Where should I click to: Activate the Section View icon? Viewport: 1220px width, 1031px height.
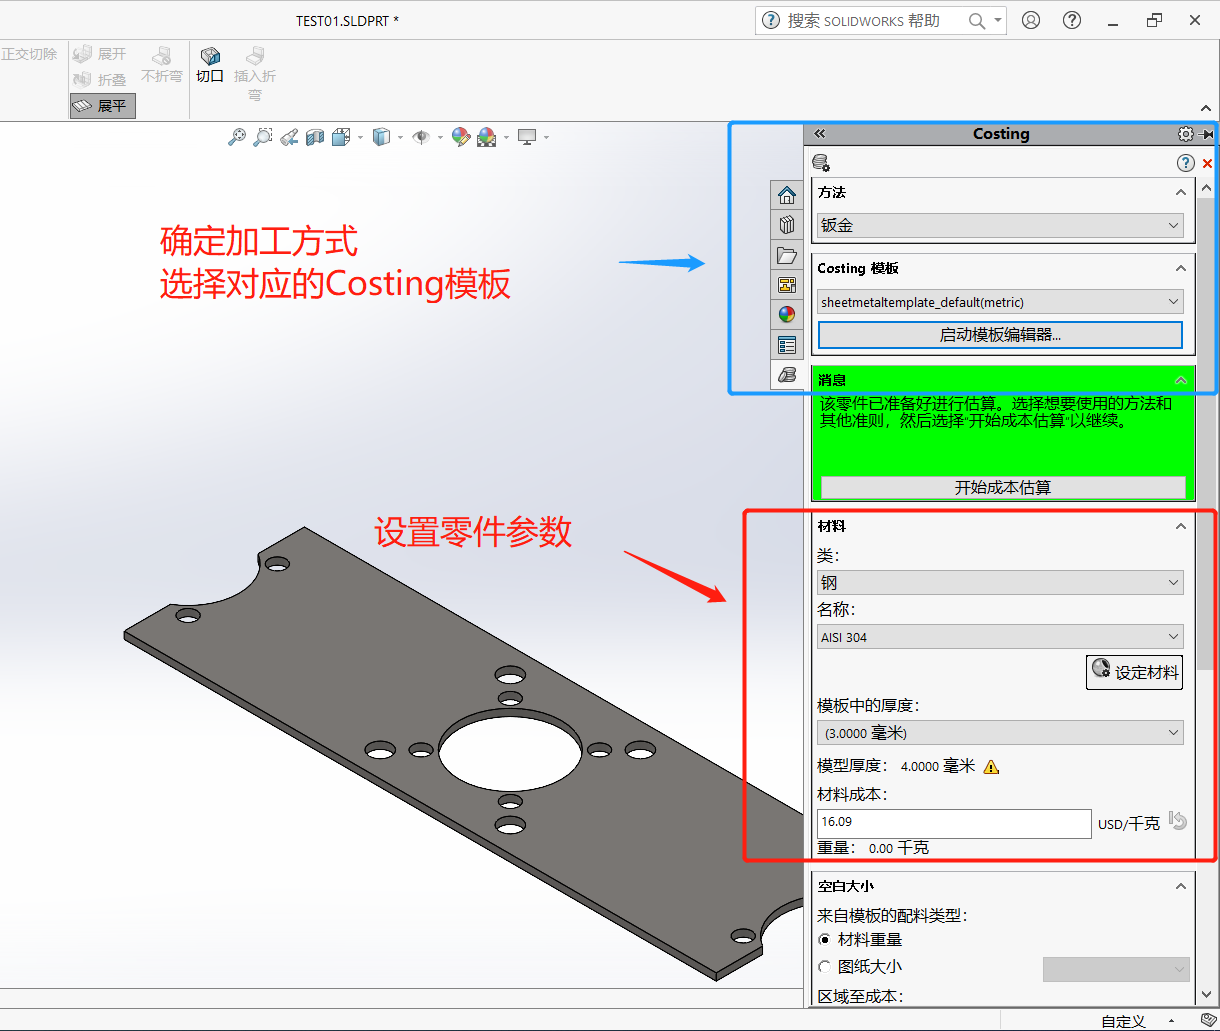315,137
